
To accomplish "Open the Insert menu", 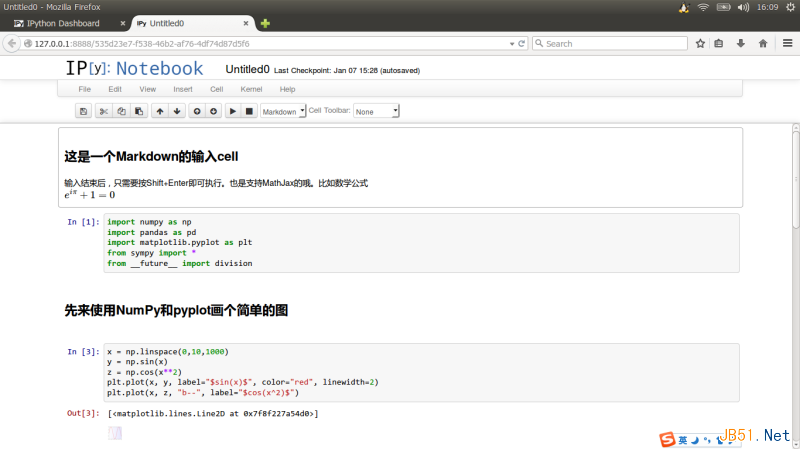I will click(x=183, y=89).
